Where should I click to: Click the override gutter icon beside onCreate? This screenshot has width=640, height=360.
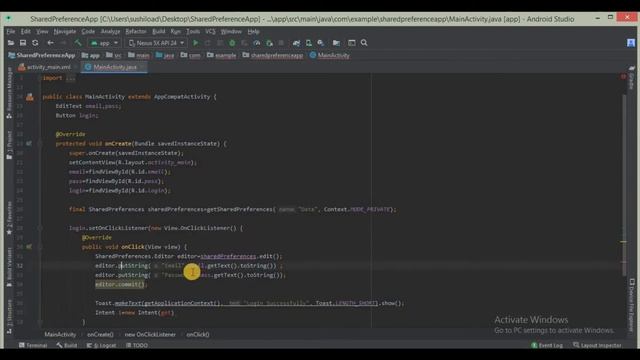29,144
